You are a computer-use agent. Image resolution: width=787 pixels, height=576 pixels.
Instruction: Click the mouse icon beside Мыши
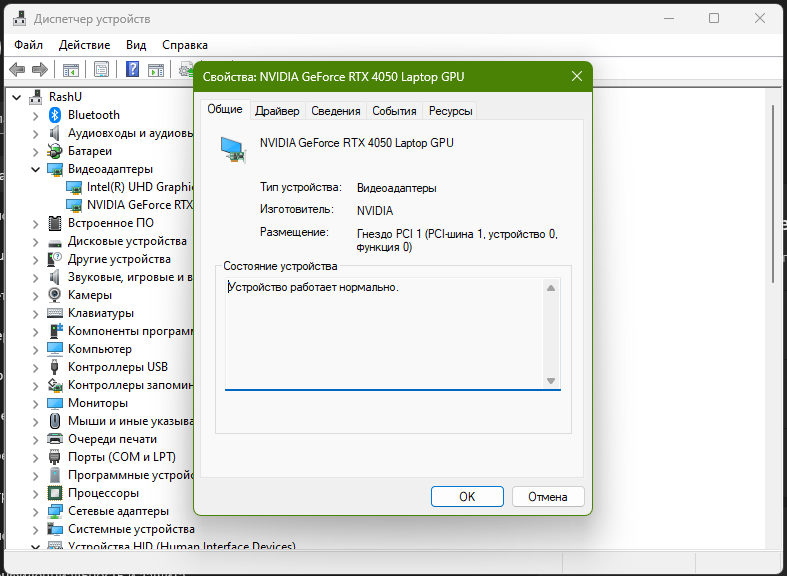point(55,420)
